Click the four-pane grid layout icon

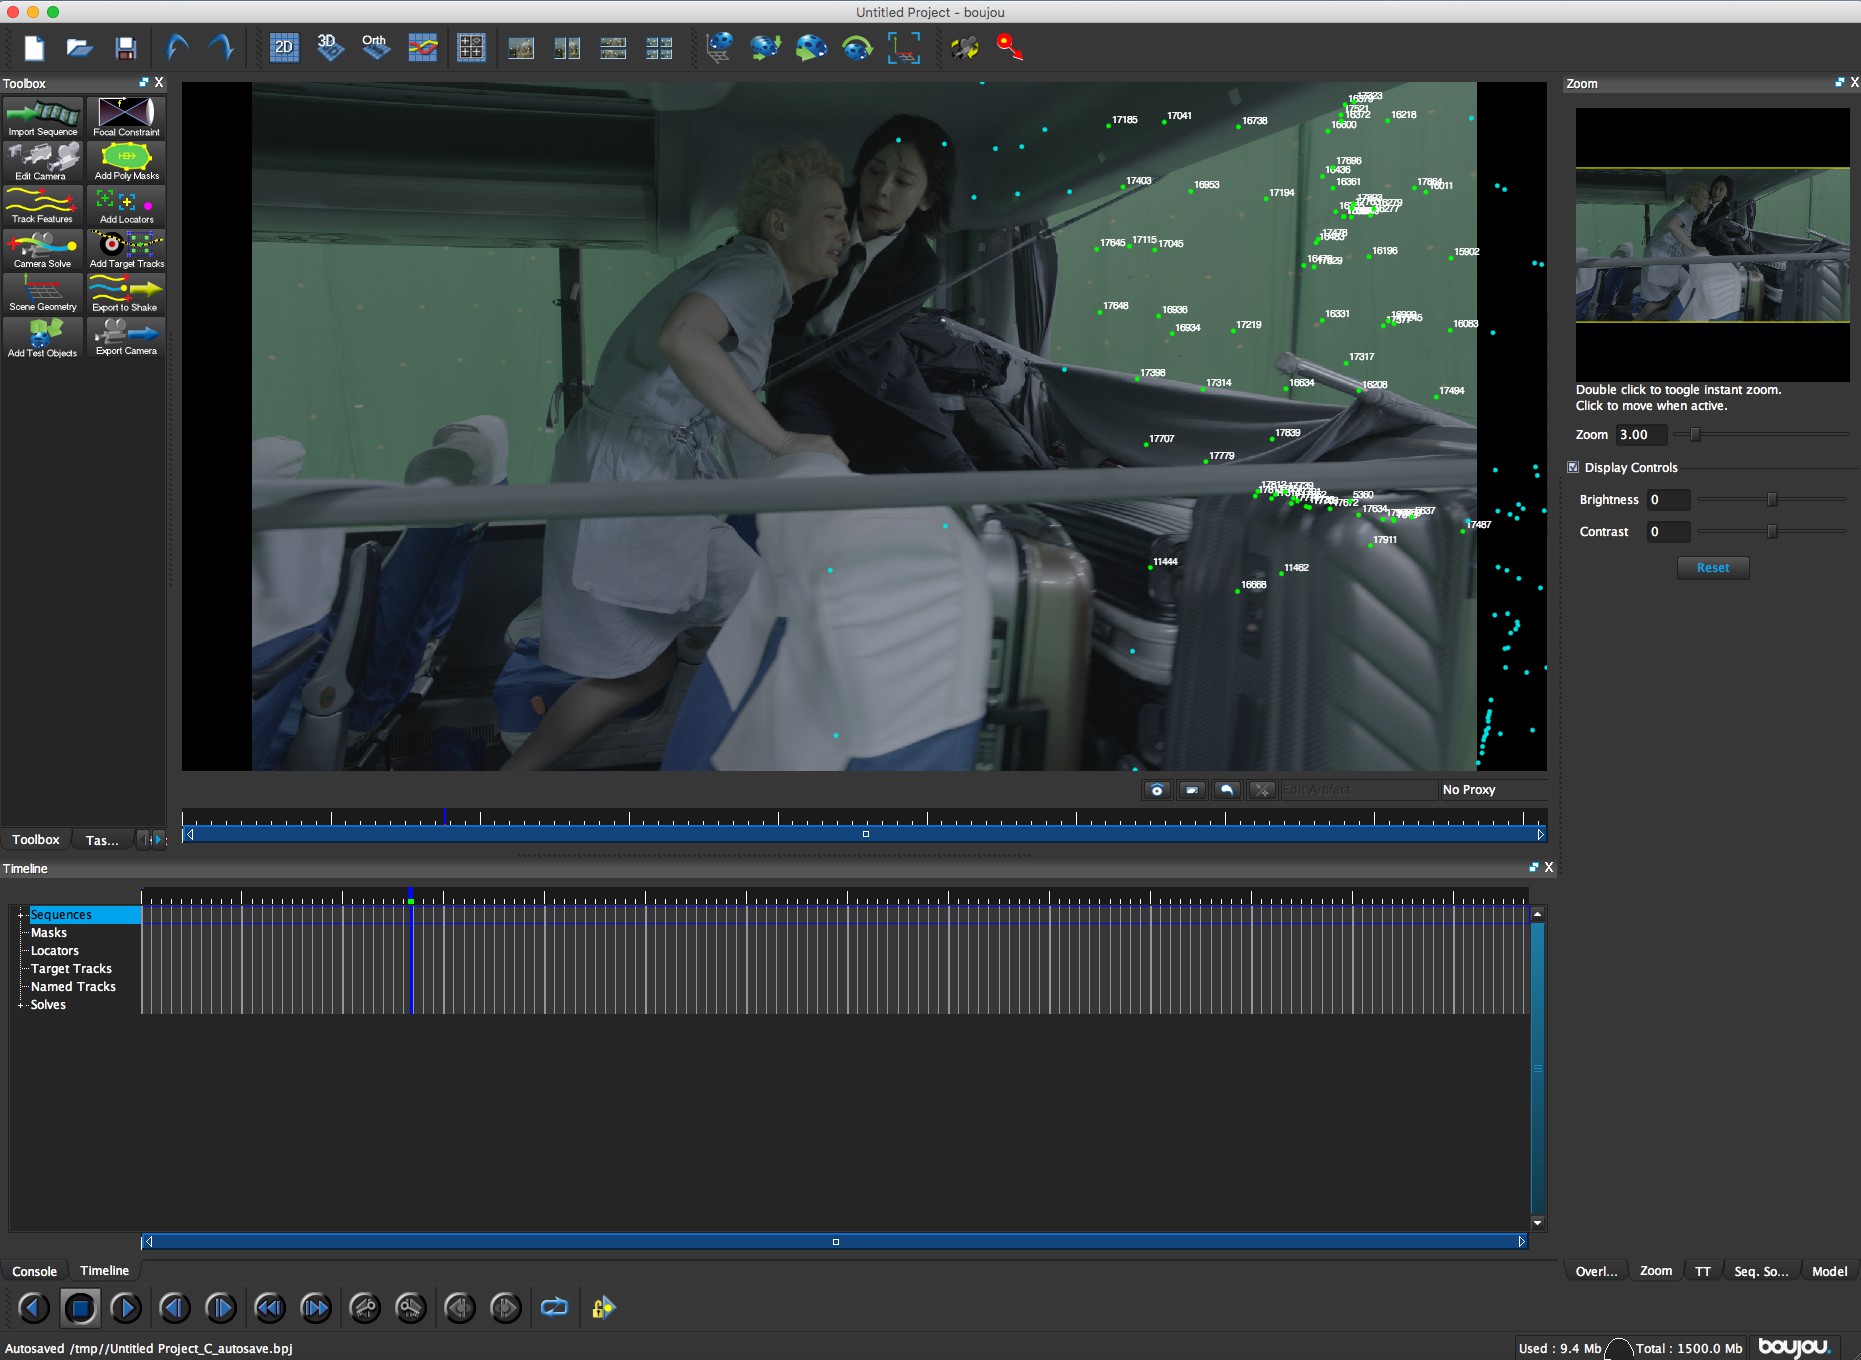tap(471, 48)
